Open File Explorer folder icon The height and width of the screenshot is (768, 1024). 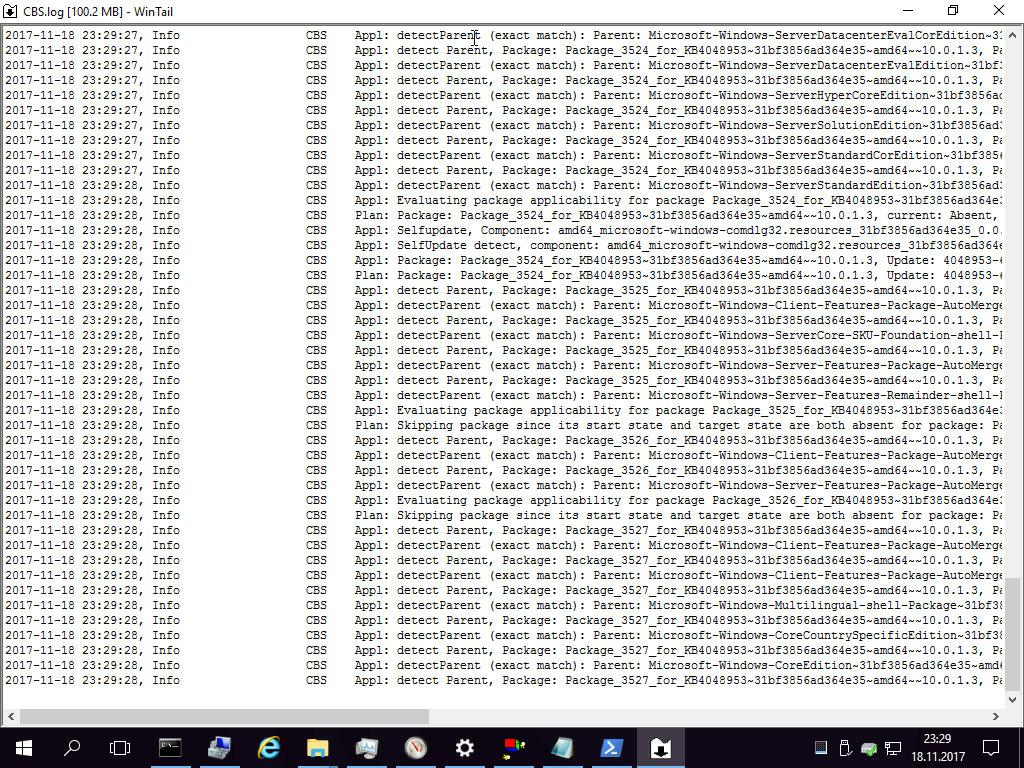(317, 747)
